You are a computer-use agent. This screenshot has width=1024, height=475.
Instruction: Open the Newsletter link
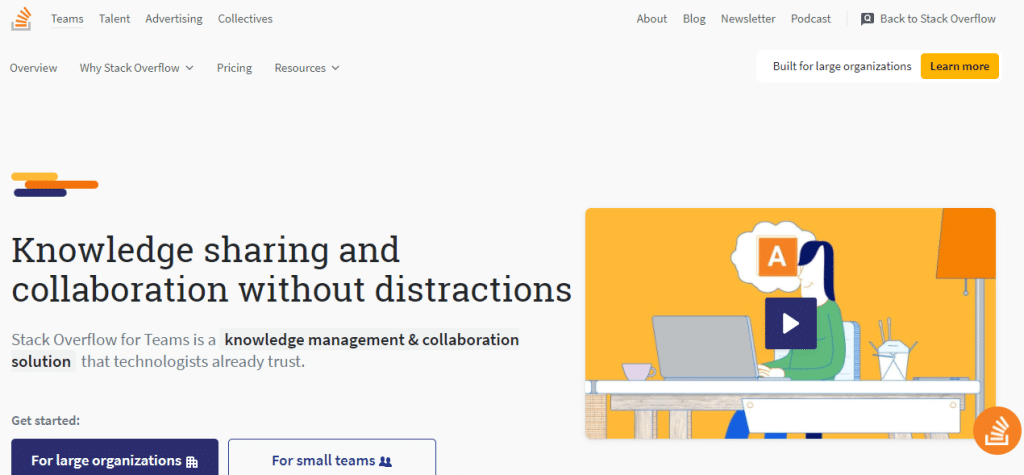coord(748,19)
